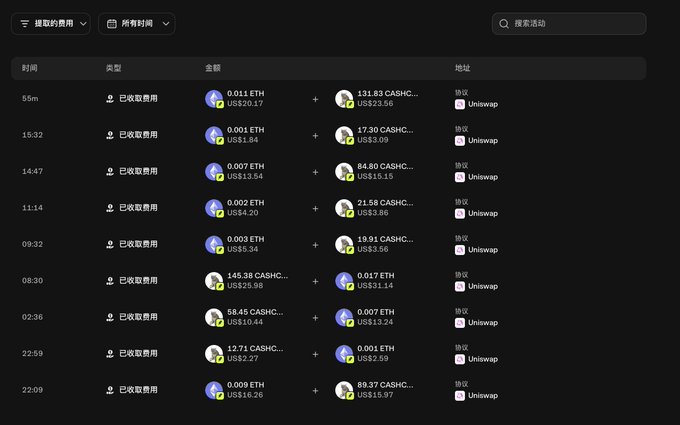680x425 pixels.
Task: Click the fee-collected icon in 11:14 row
Action: [x=110, y=208]
